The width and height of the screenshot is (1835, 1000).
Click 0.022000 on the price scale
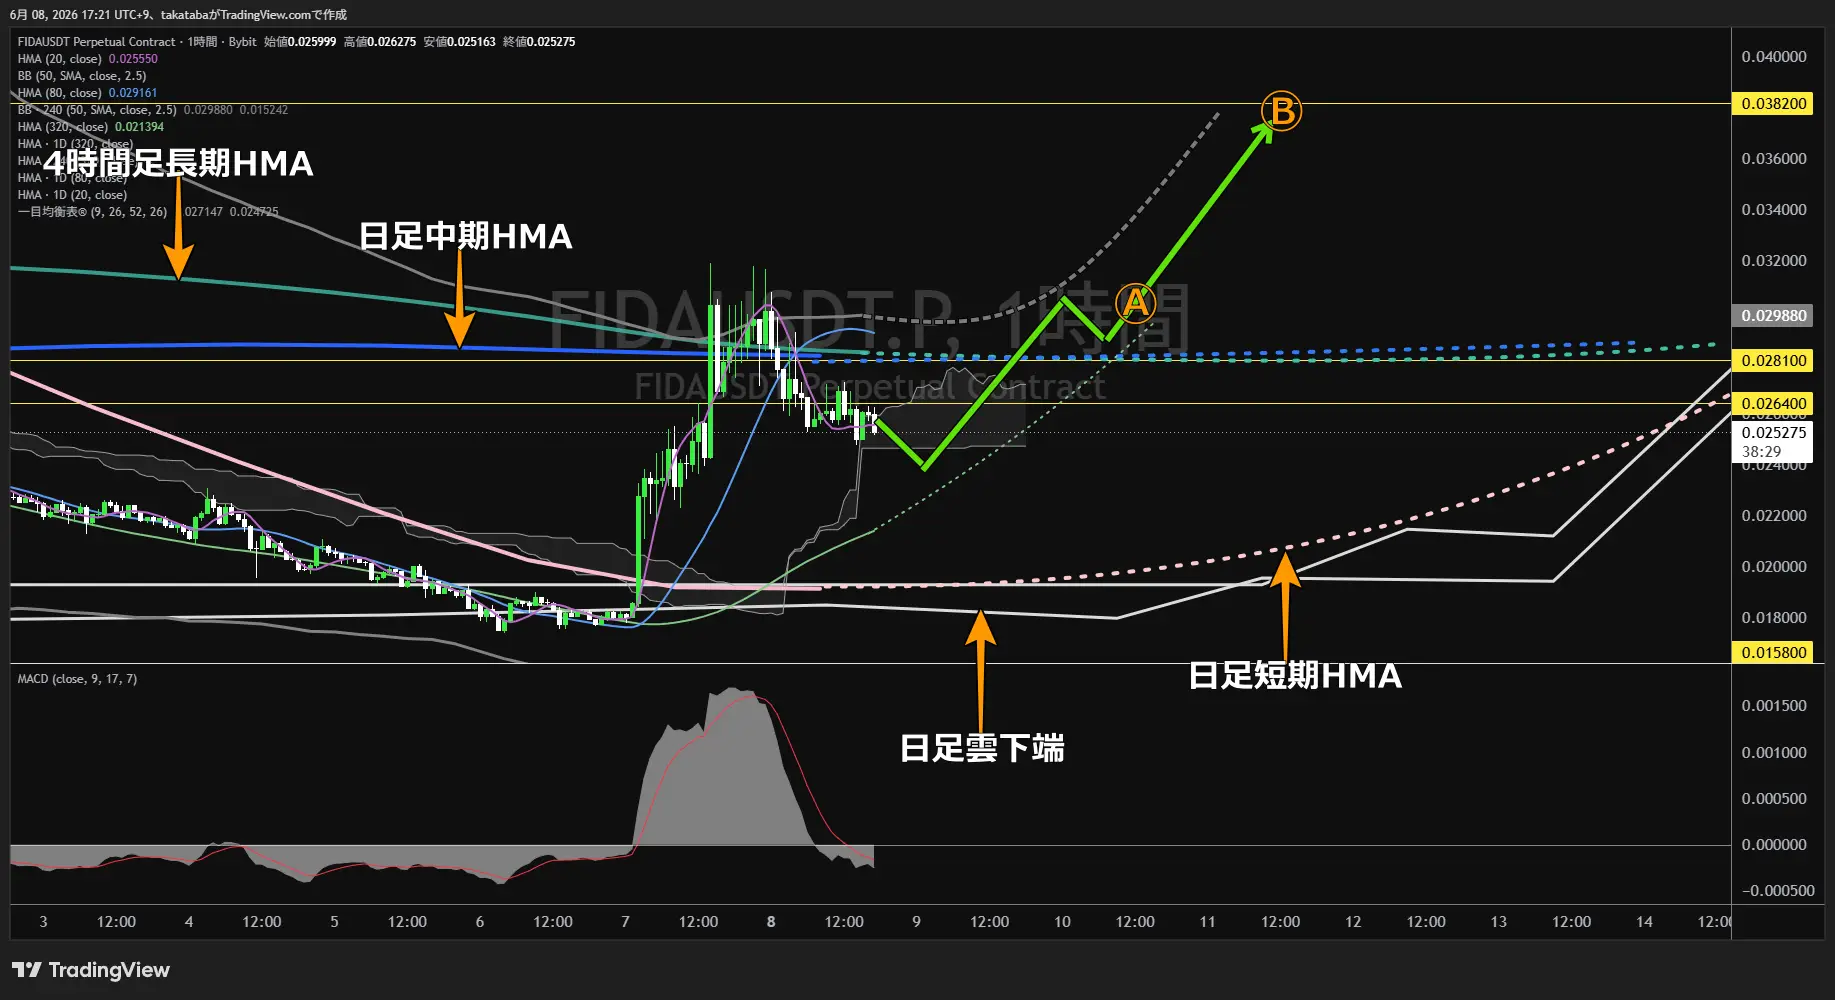1774,516
